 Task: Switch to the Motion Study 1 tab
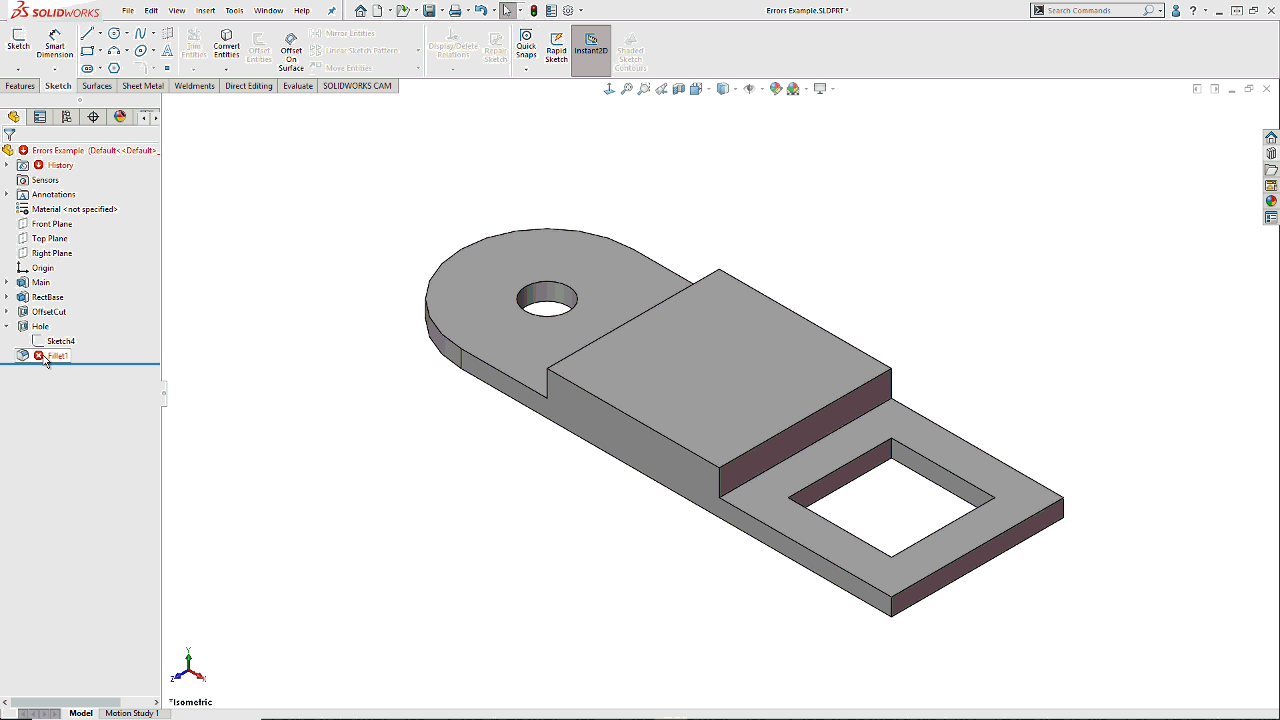click(132, 713)
